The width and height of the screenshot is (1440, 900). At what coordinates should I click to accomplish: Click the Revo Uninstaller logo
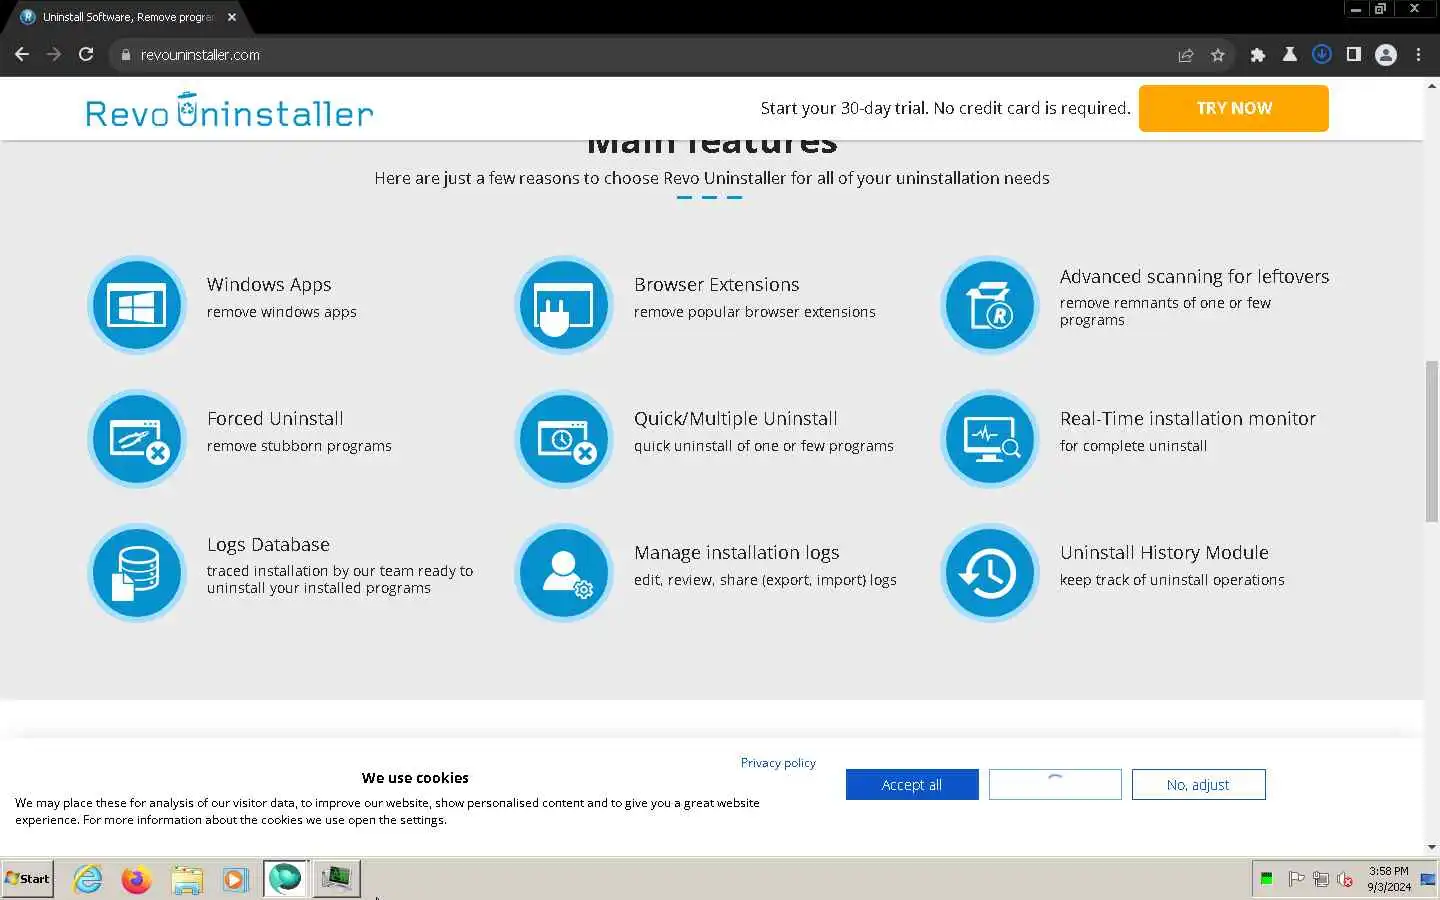coord(229,110)
